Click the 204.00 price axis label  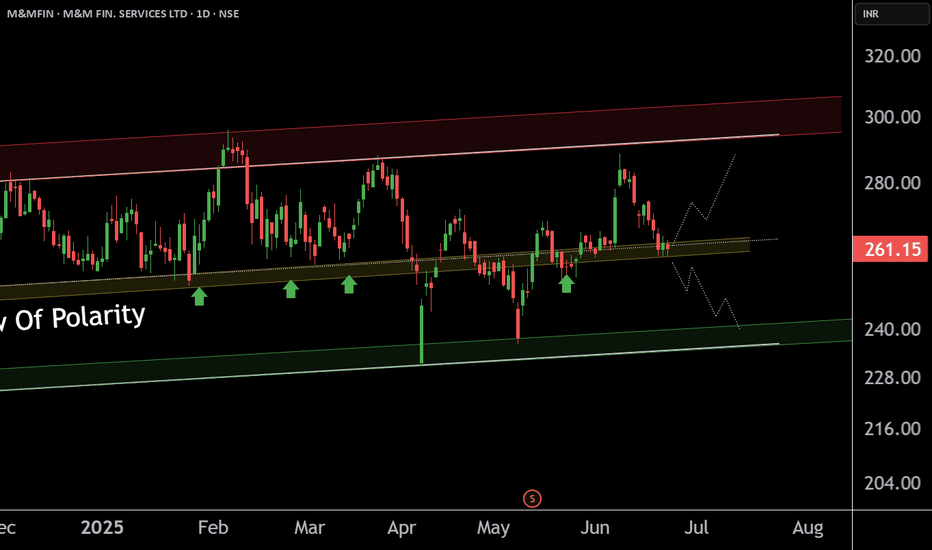892,483
